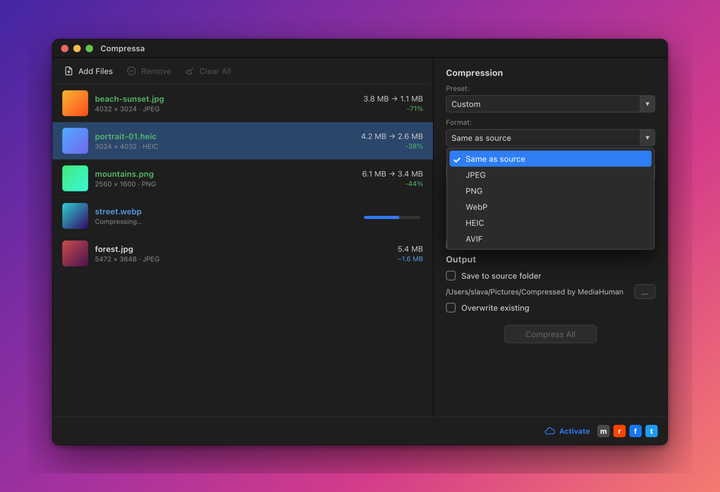This screenshot has height=492, width=720.
Task: Click the street.webp compression progress bar
Action: [x=392, y=217]
